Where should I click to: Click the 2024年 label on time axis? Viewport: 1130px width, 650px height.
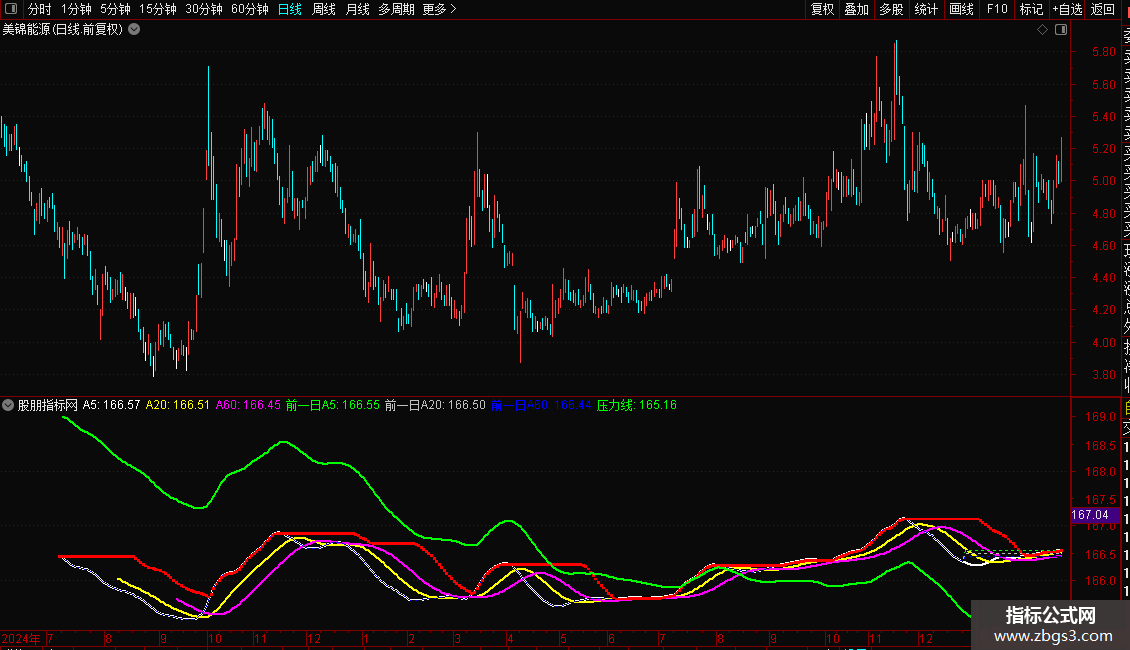coord(22,638)
